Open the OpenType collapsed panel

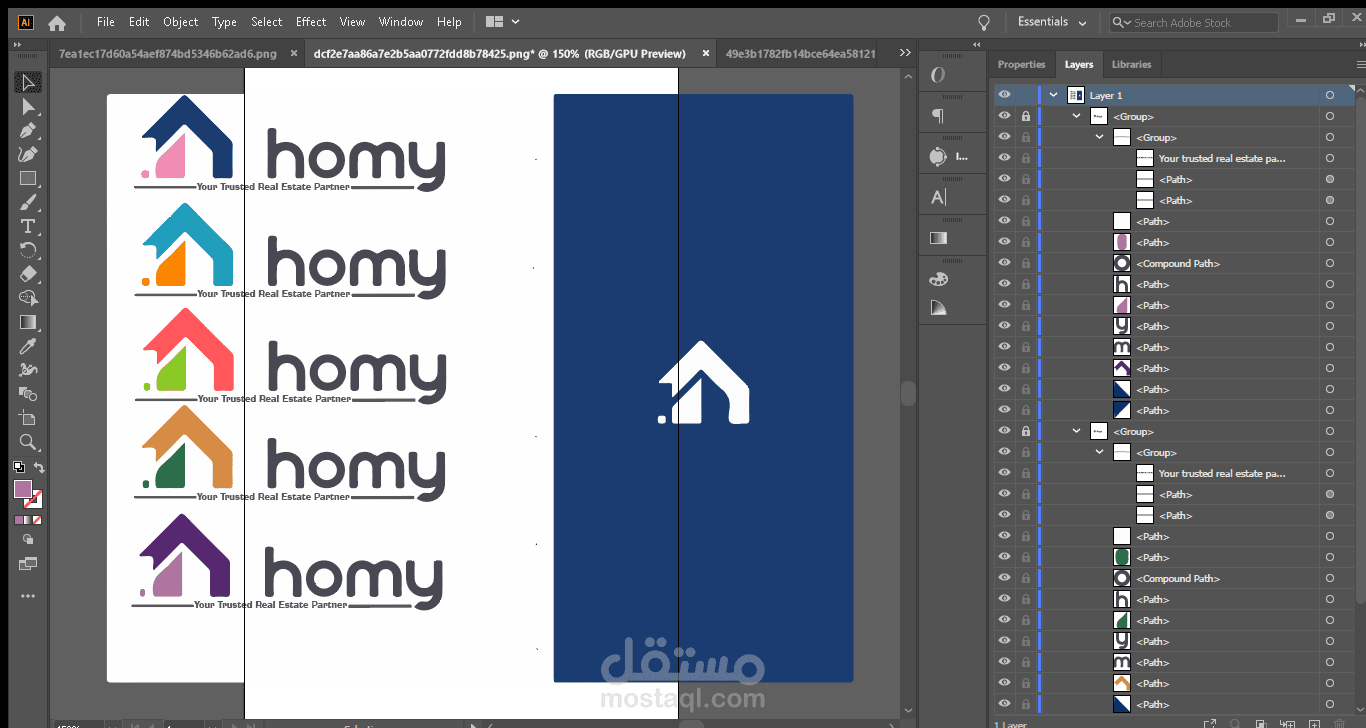tap(938, 75)
